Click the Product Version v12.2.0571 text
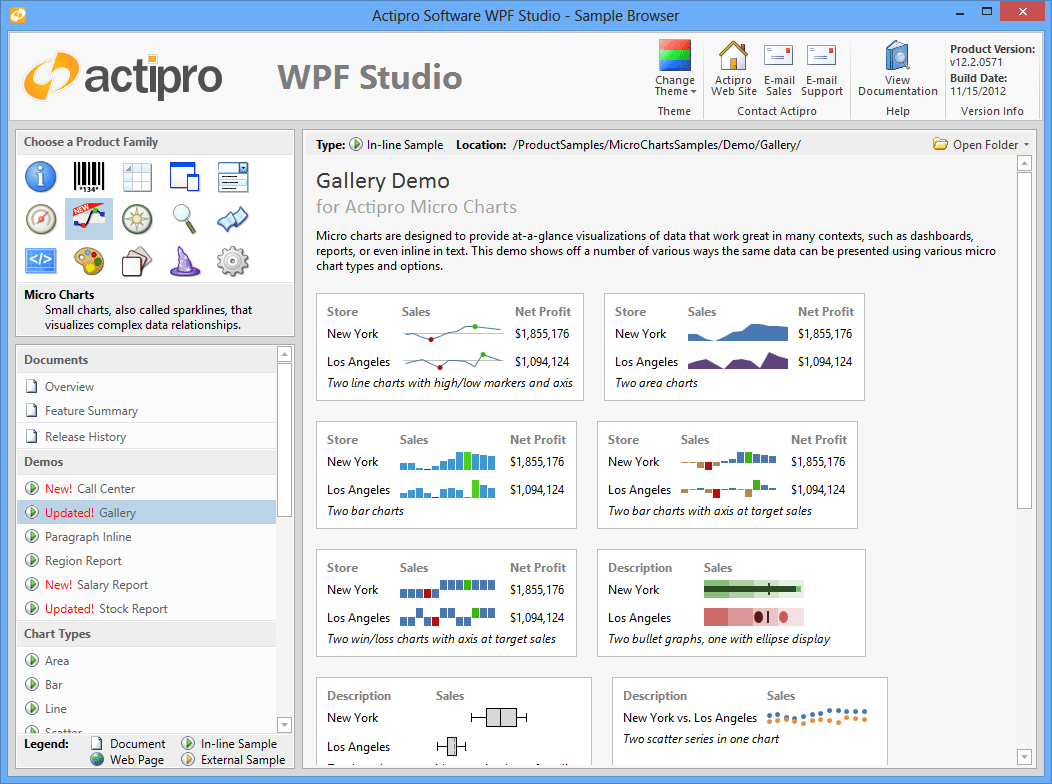The height and width of the screenshot is (784, 1052). click(992, 56)
